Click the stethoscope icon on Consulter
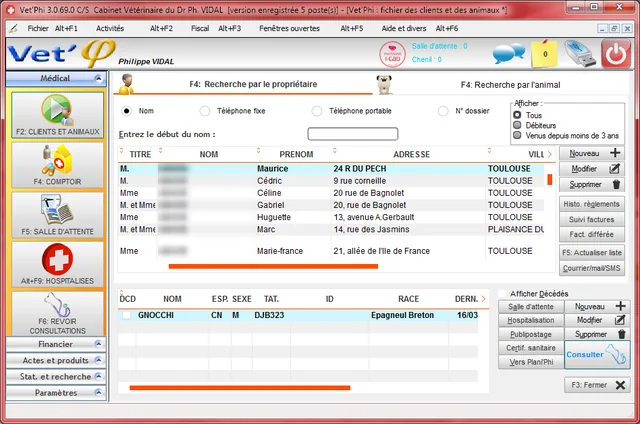Viewport: 640px width, 424px height. click(x=616, y=354)
